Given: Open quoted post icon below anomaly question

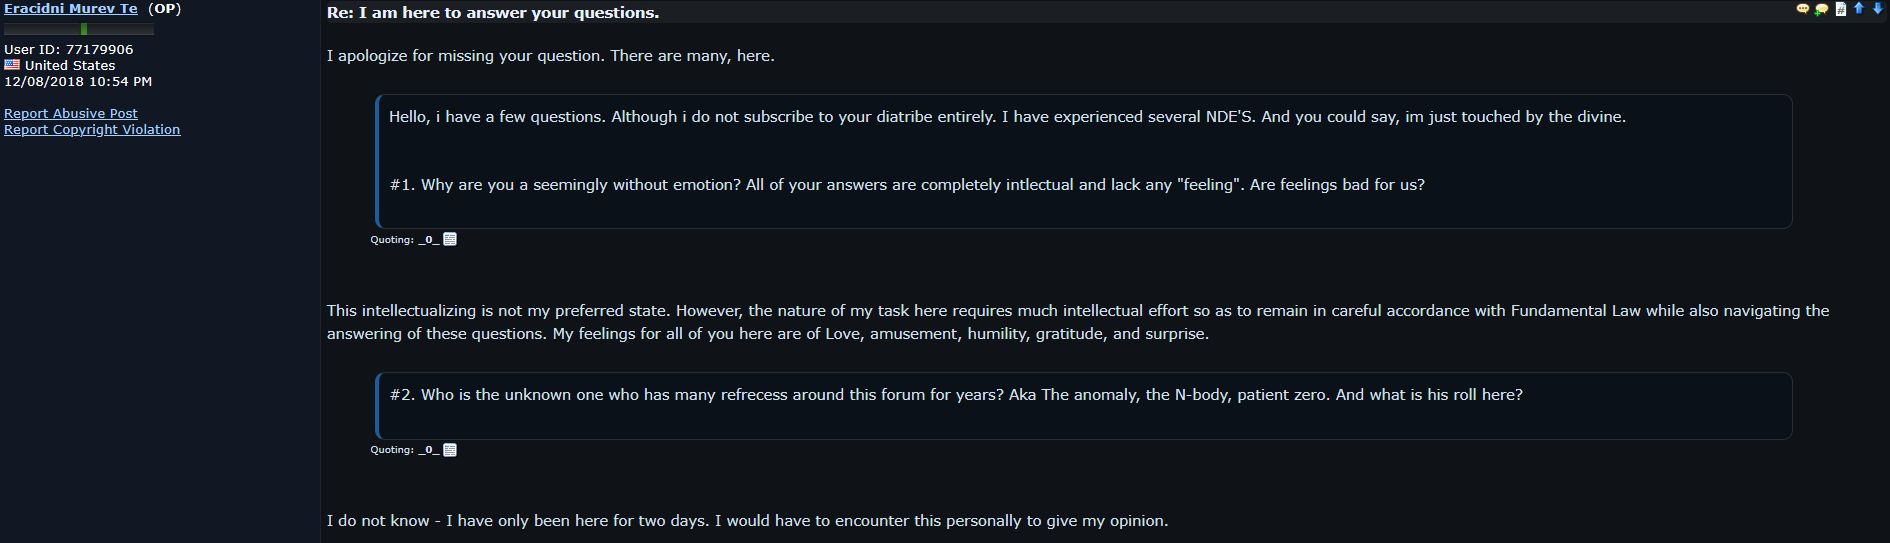Looking at the screenshot, I should (450, 450).
